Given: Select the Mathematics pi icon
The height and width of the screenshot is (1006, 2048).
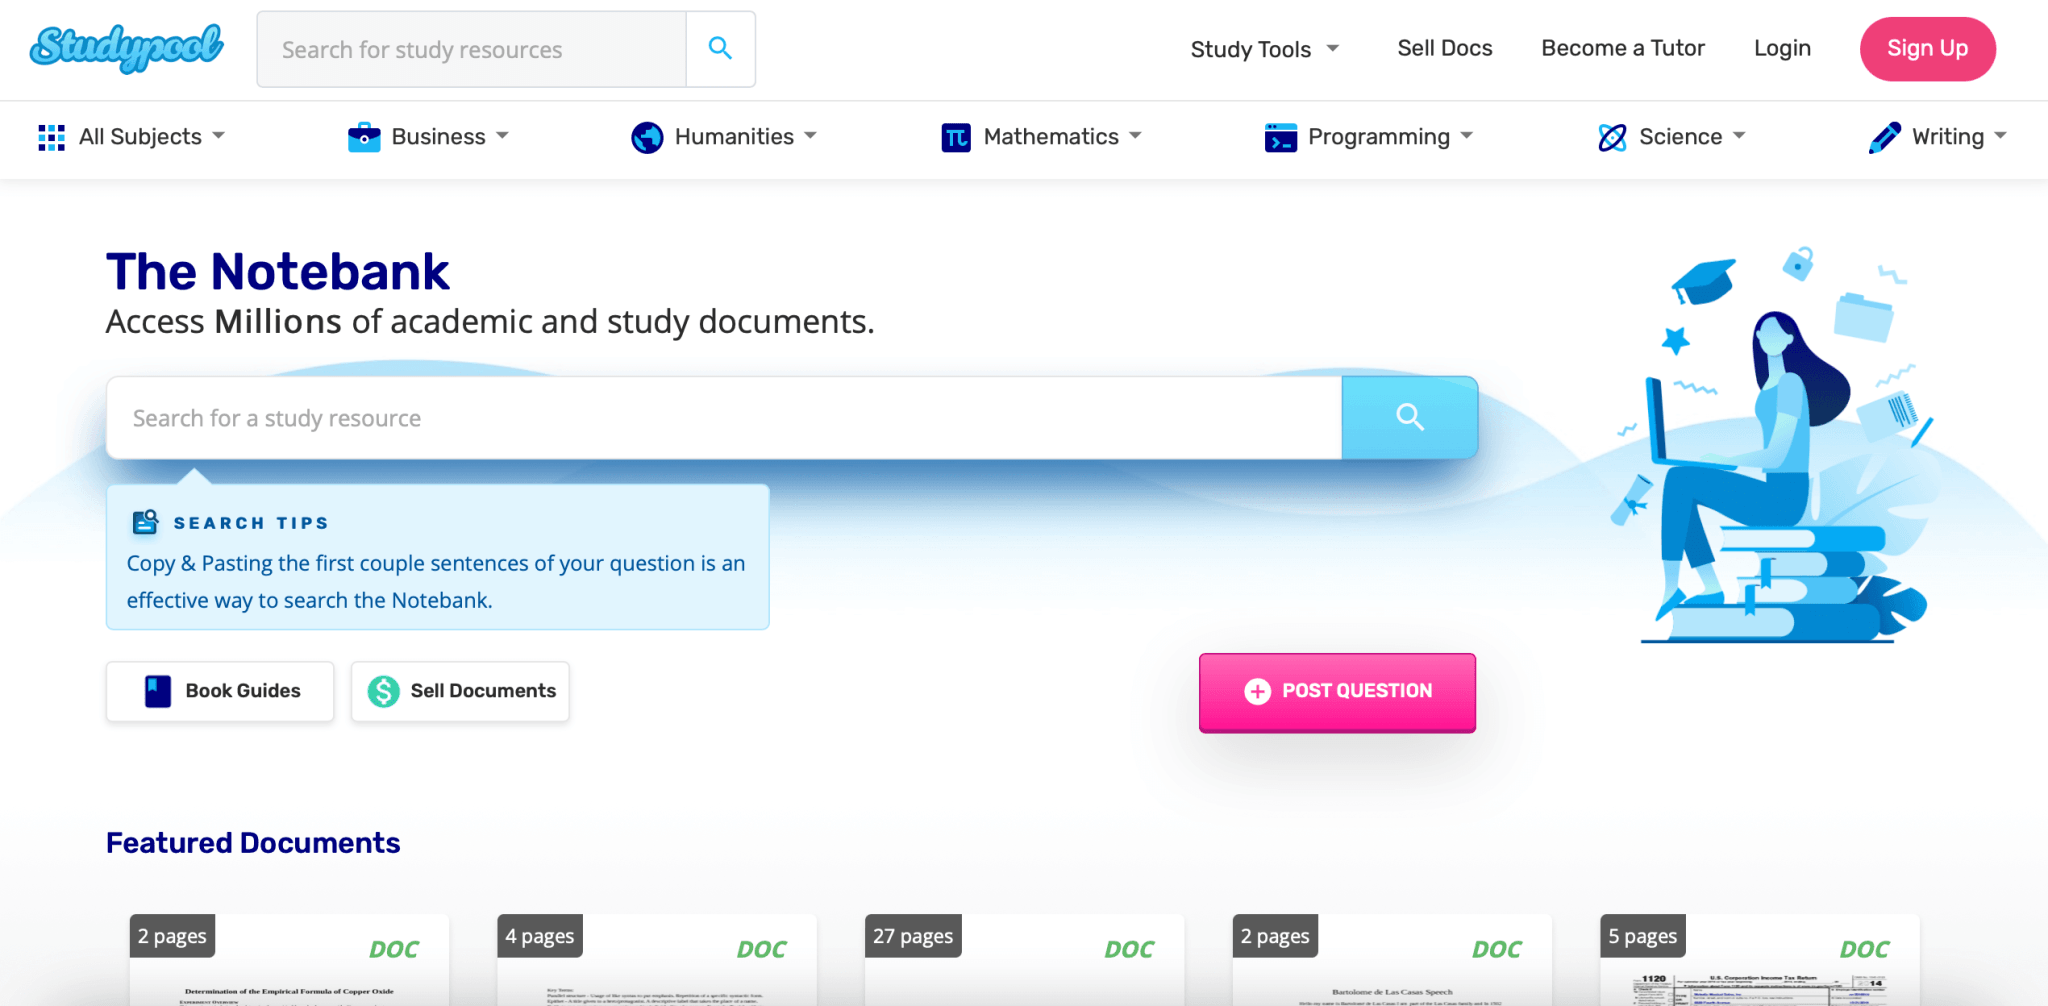Looking at the screenshot, I should pos(957,137).
